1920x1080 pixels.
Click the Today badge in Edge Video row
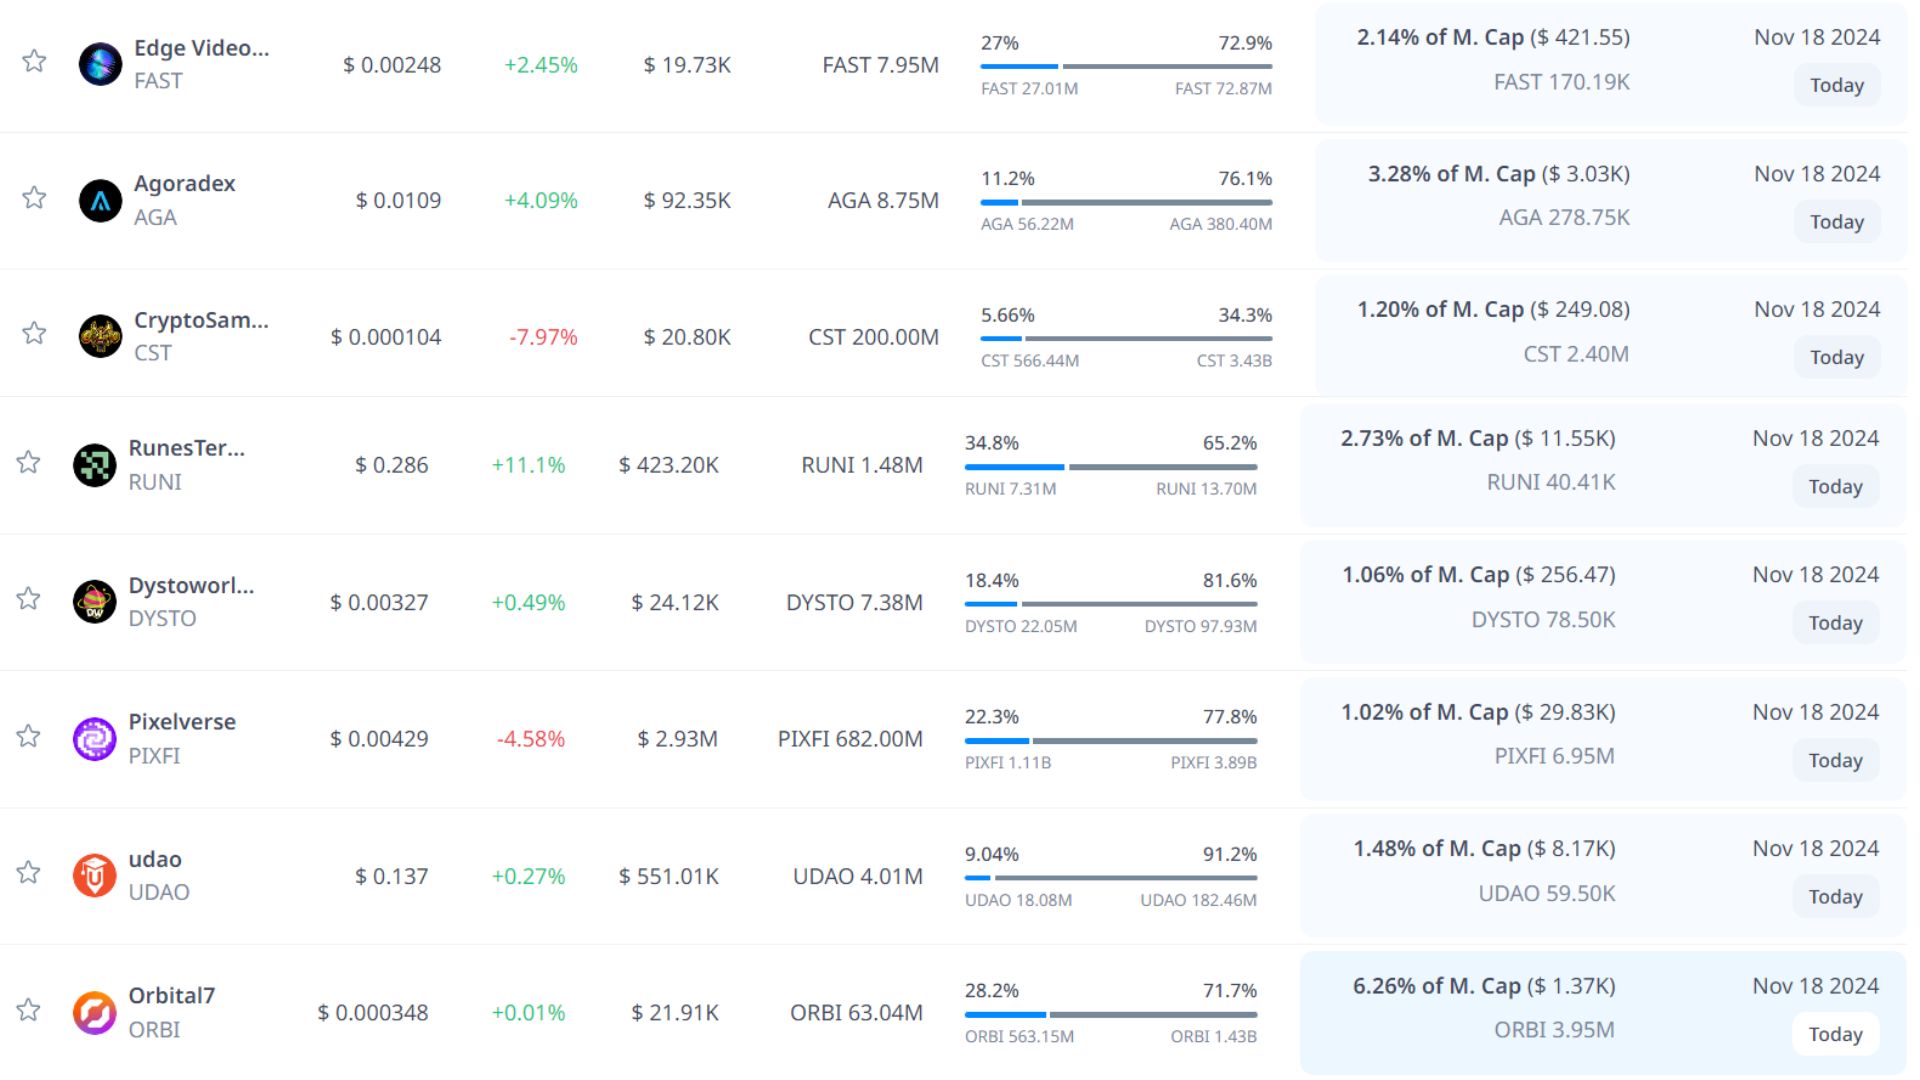1836,85
